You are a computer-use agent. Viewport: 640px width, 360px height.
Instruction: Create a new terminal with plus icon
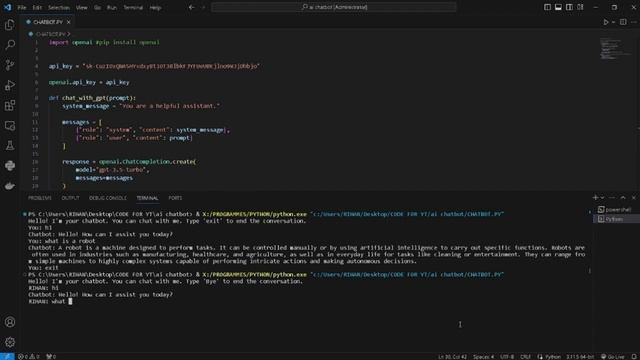(595, 198)
